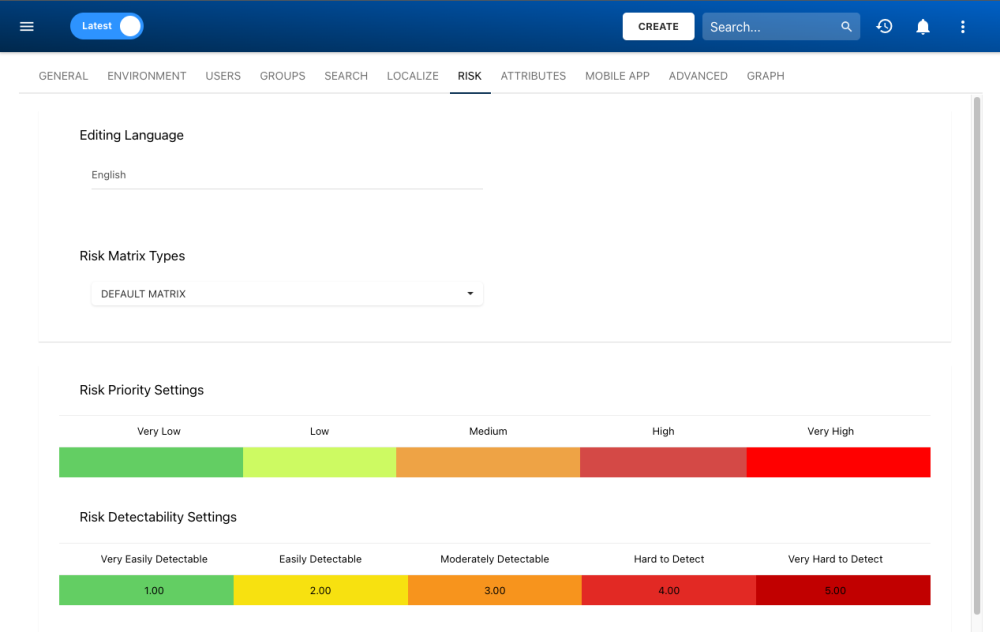The height and width of the screenshot is (632, 1000).
Task: Click the 'Very Easily Detectable' label
Action: pyautogui.click(x=154, y=559)
